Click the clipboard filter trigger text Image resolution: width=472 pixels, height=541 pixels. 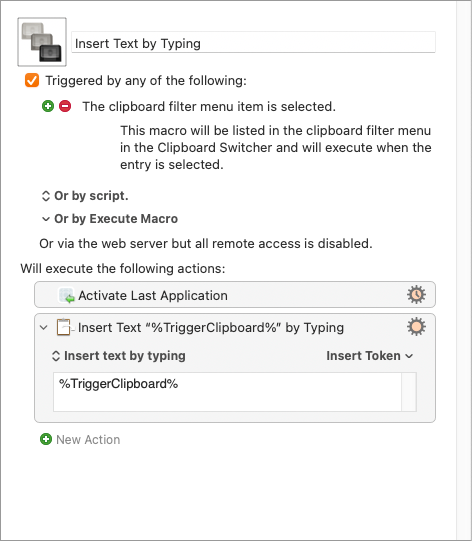point(209,107)
